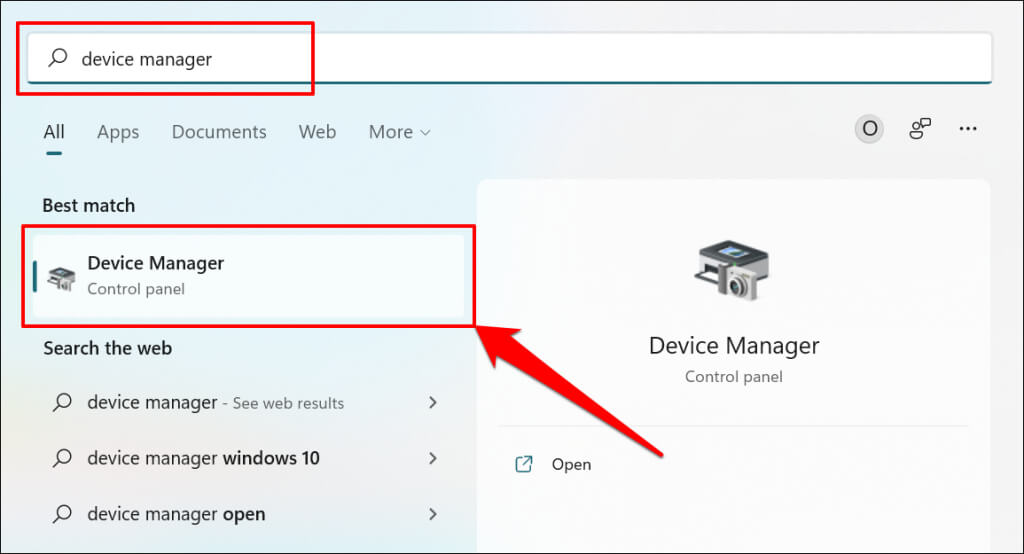
Task: Expand the More dropdown
Action: click(400, 132)
